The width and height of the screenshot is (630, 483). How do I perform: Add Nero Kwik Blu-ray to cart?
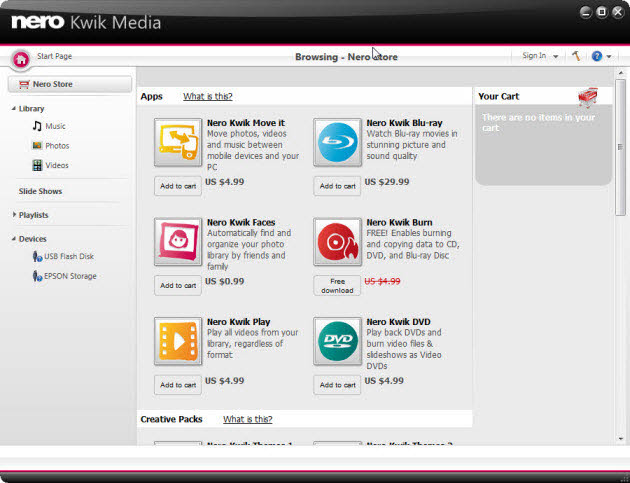(x=338, y=186)
